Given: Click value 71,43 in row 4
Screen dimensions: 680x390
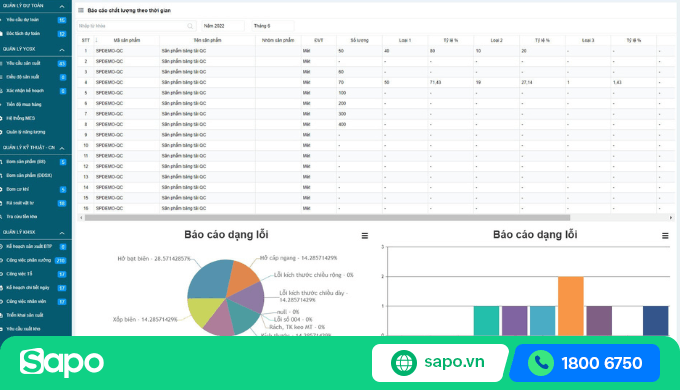Looking at the screenshot, I should [435, 82].
